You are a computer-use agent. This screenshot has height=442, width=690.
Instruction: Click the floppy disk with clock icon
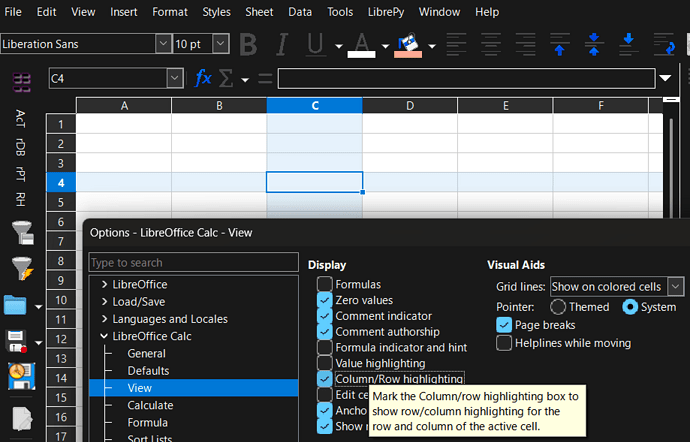tap(22, 376)
